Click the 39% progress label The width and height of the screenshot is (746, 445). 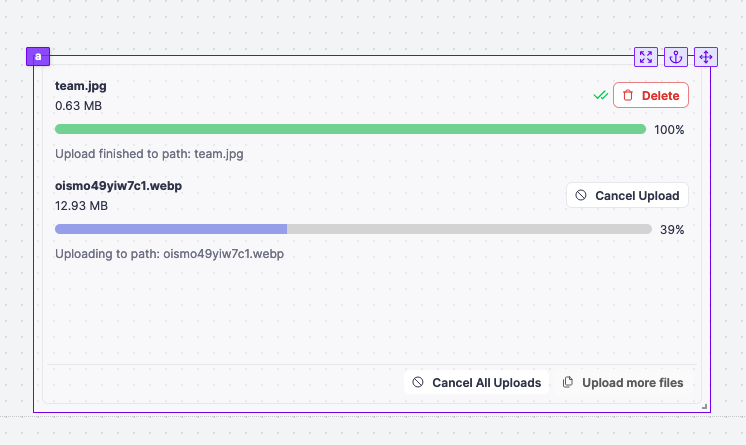pyautogui.click(x=672, y=230)
